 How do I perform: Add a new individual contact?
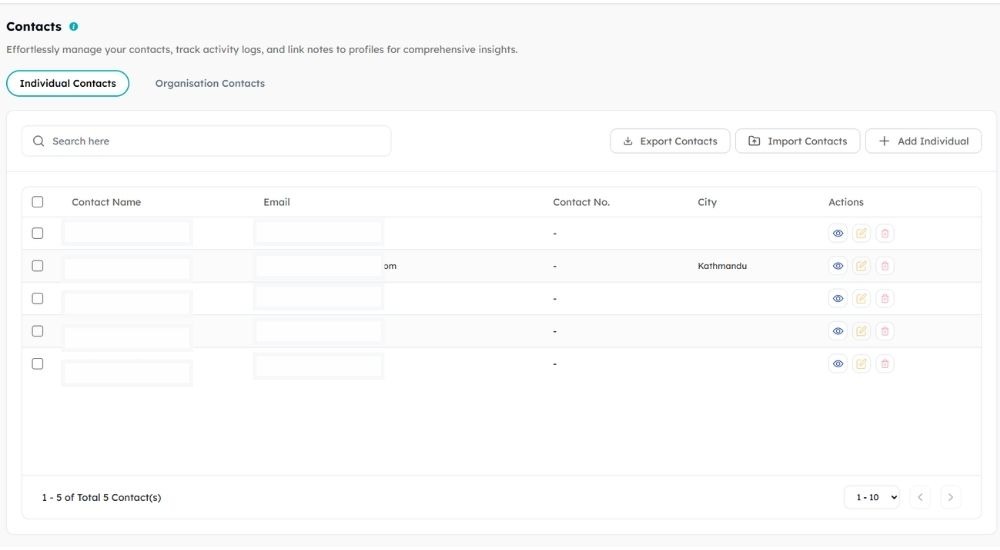pos(923,141)
